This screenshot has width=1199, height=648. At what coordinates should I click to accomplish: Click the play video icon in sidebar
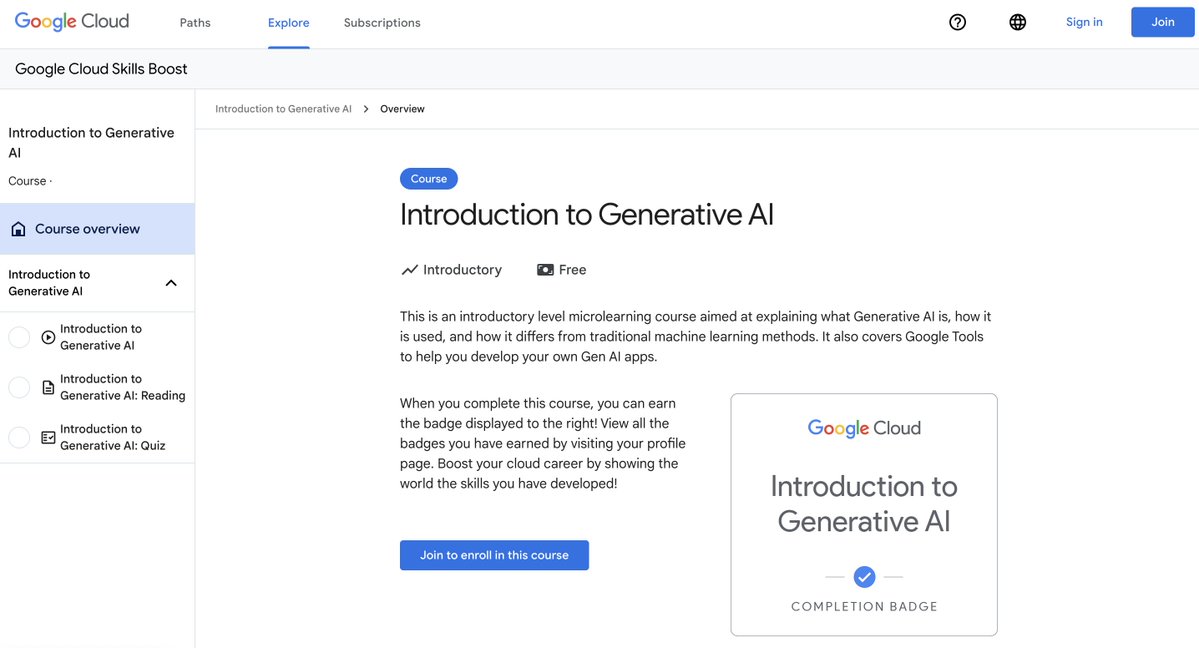48,337
